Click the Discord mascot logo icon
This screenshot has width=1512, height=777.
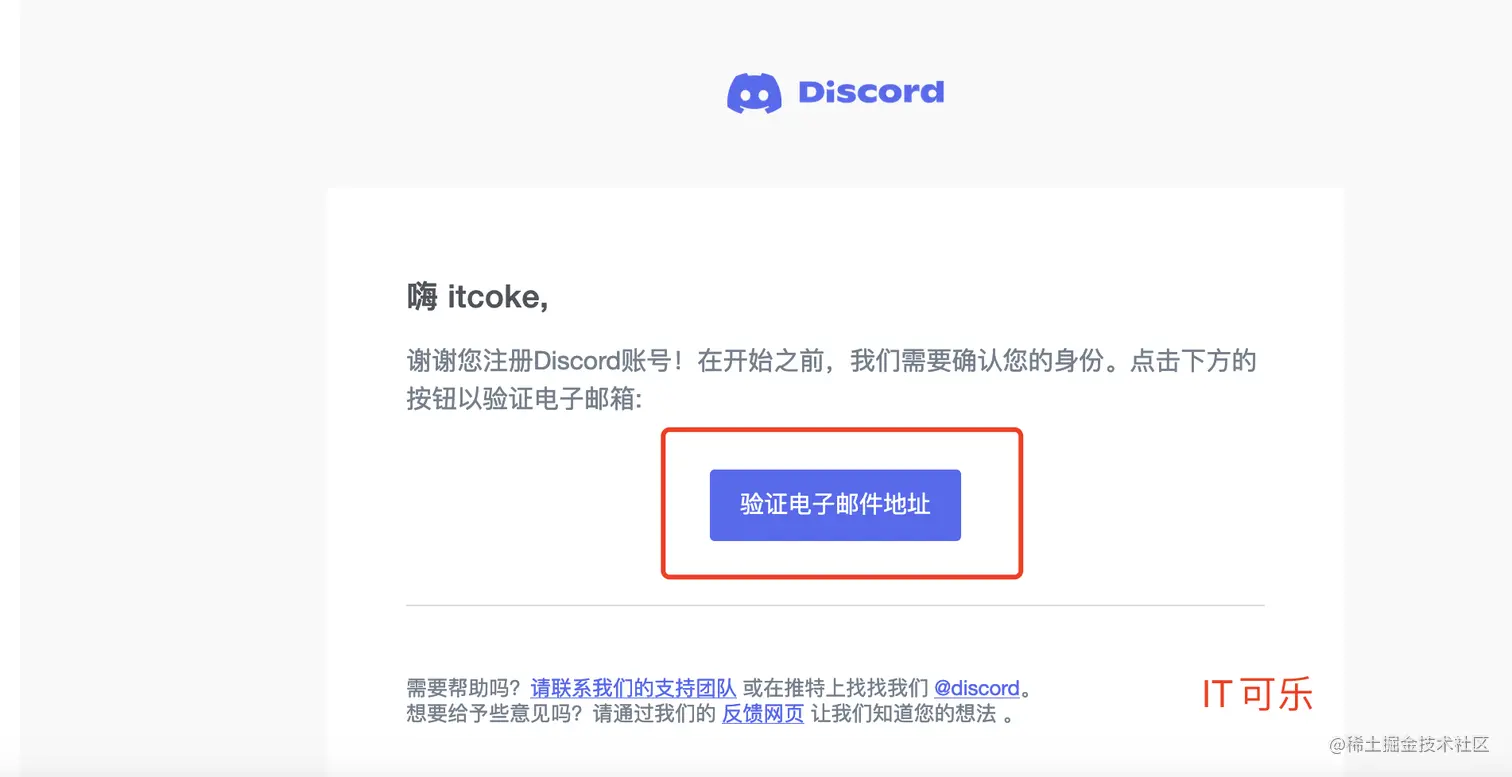[754, 93]
